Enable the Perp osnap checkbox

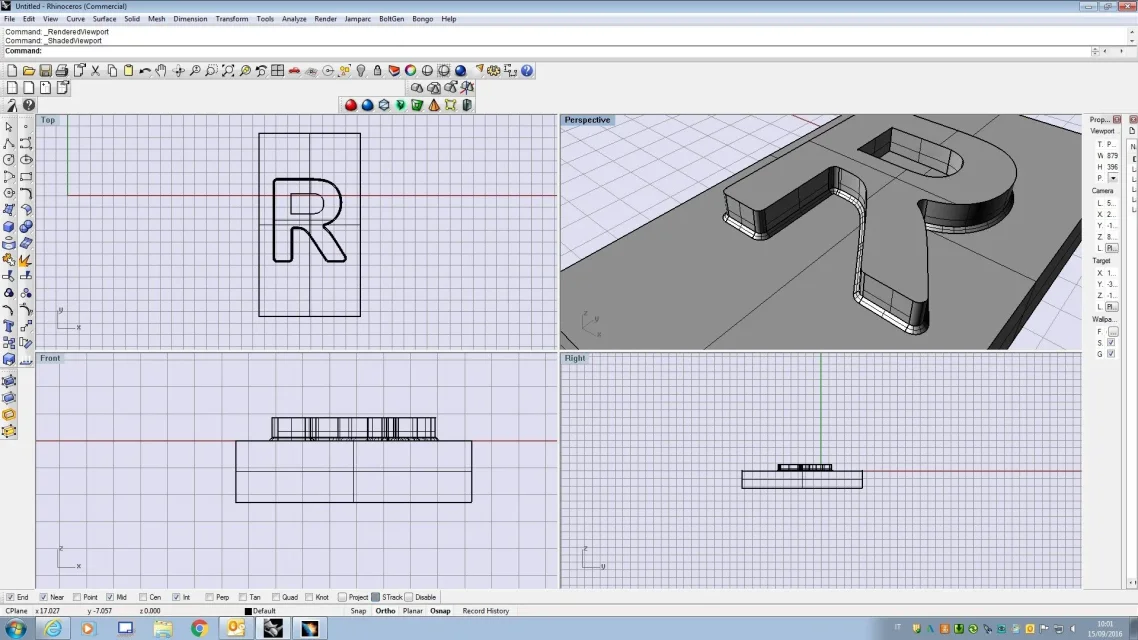[x=209, y=597]
